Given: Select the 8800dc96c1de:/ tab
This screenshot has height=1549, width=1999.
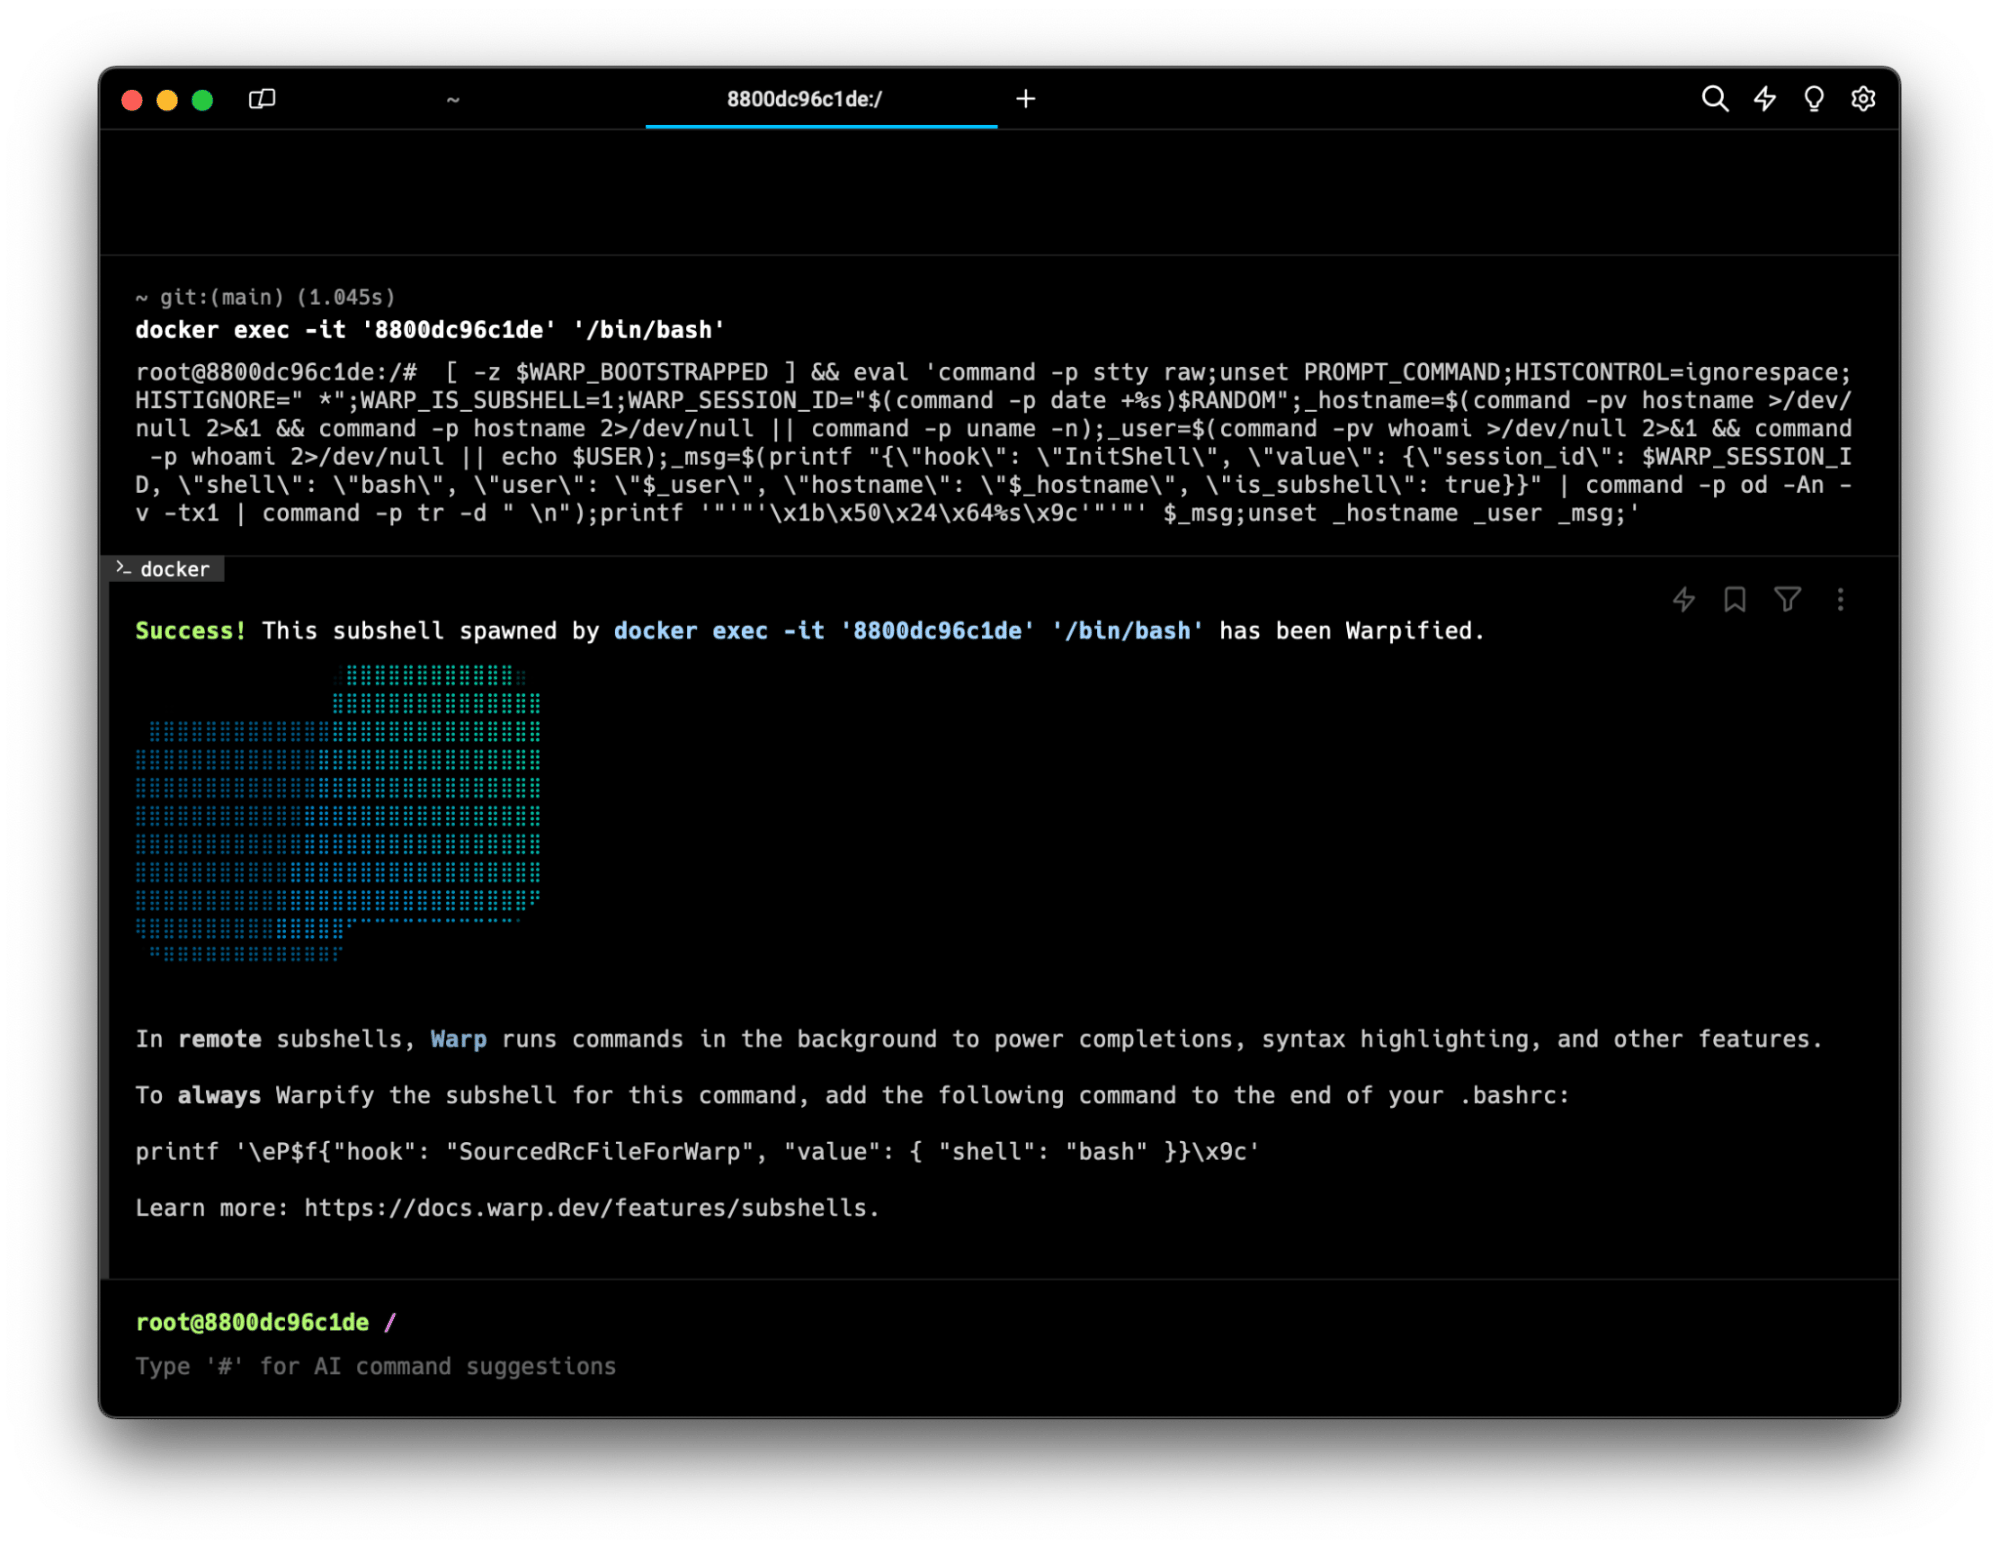Looking at the screenshot, I should coord(804,99).
